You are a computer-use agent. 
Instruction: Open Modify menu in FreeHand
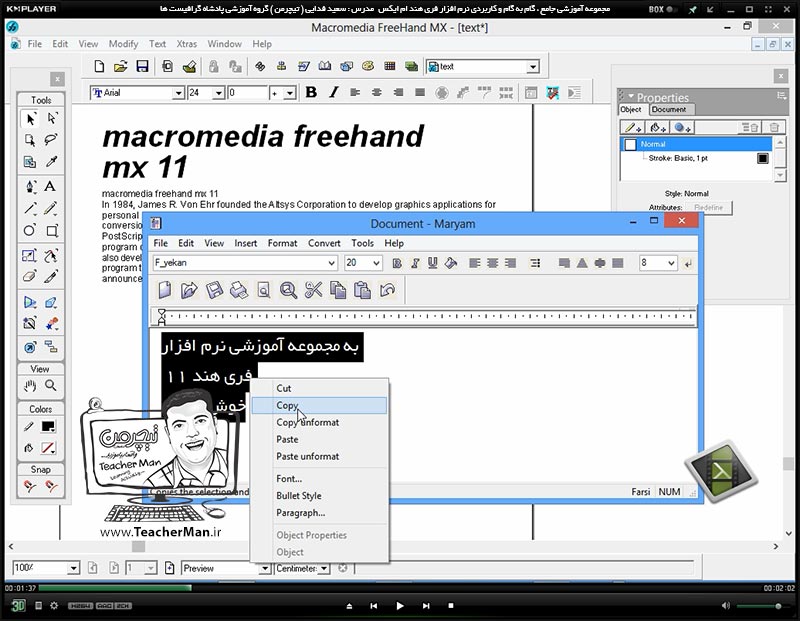pos(123,44)
